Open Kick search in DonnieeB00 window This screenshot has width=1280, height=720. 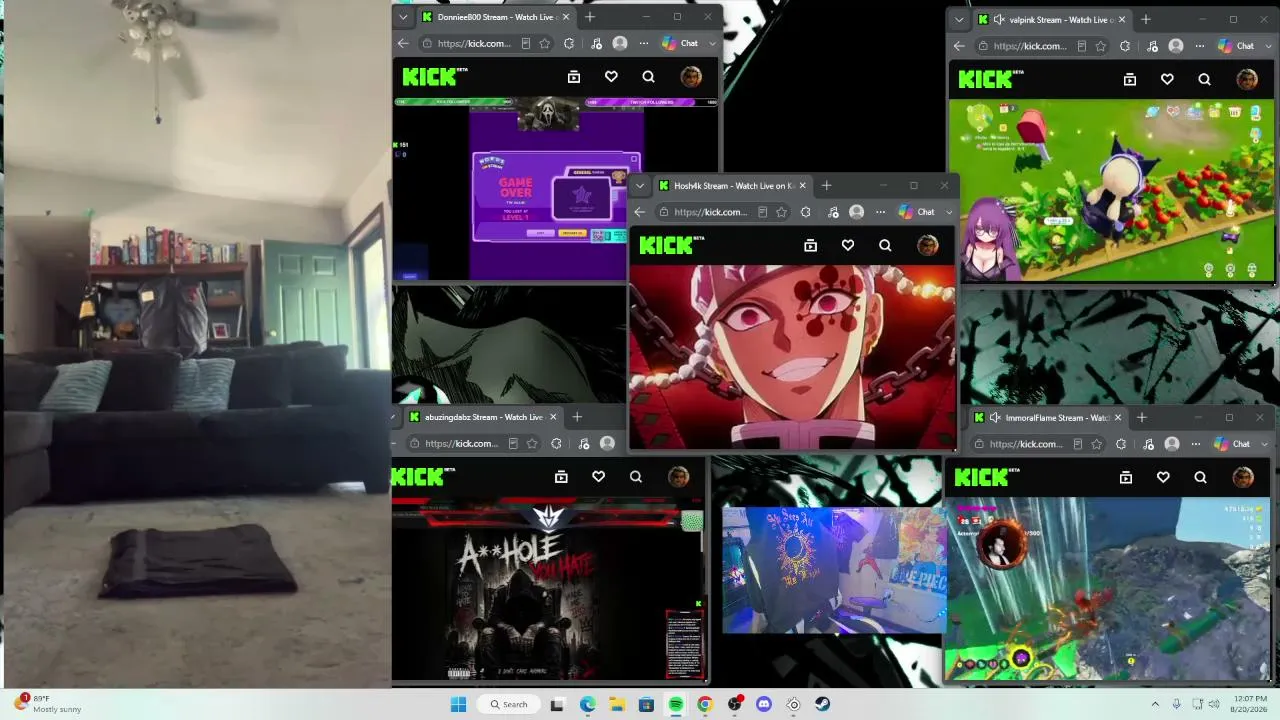[648, 77]
